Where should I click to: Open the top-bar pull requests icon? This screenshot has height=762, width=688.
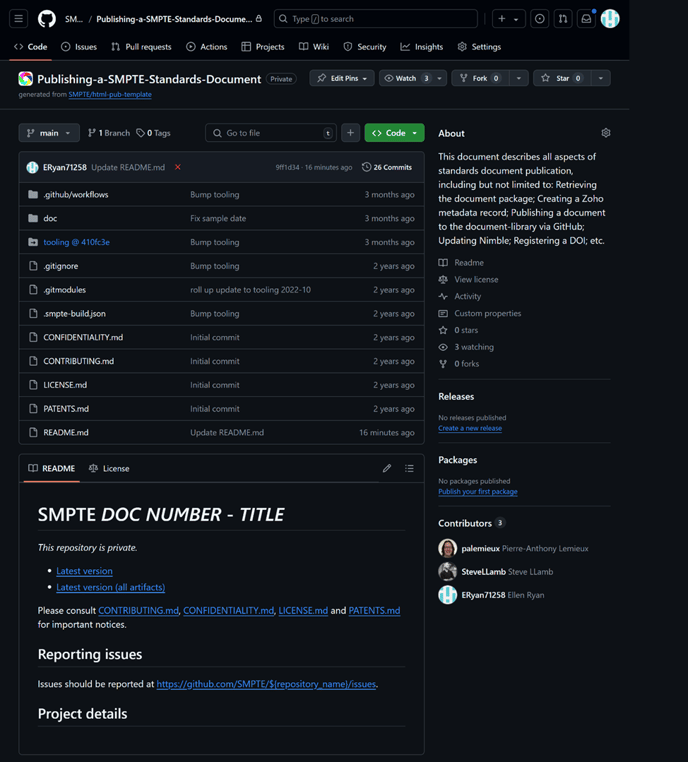point(563,19)
